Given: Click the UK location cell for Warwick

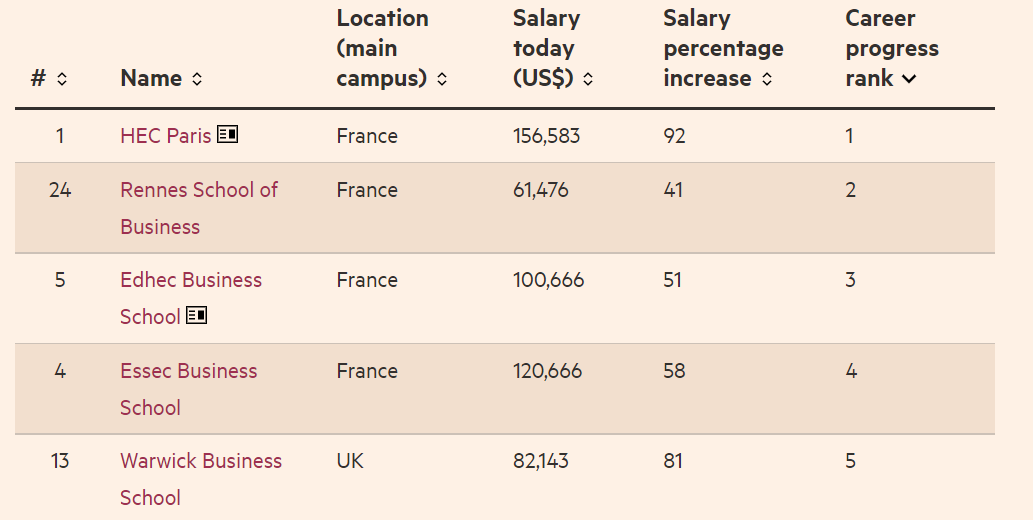Looking at the screenshot, I should click(350, 461).
